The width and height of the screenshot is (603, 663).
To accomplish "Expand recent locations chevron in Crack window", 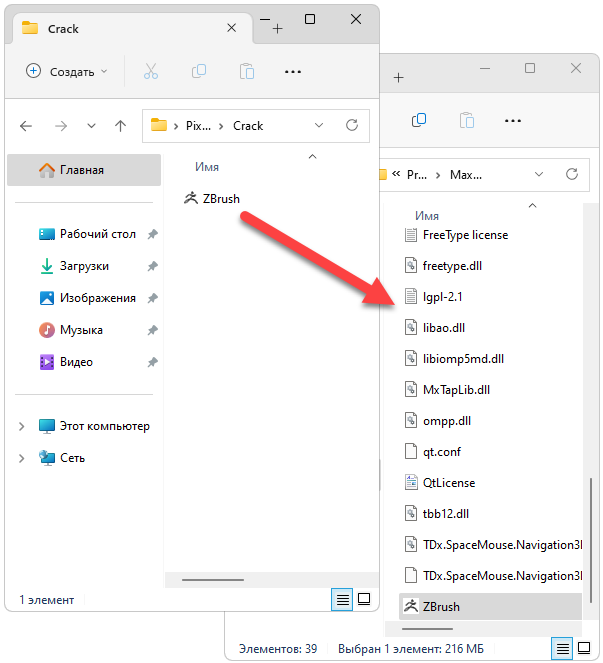I will point(91,126).
